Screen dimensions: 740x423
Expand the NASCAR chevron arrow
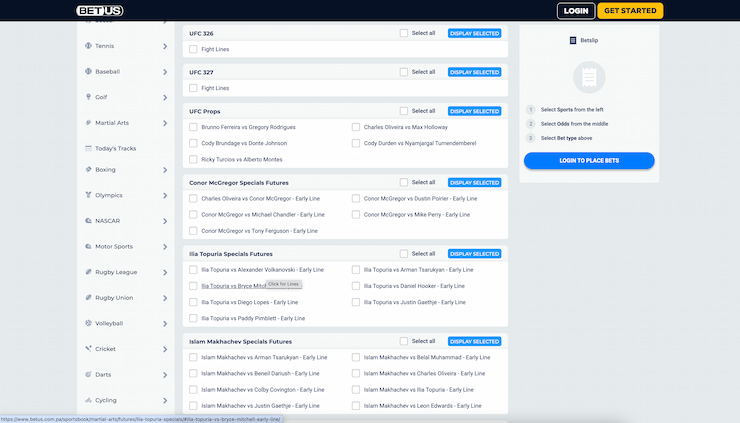[165, 221]
